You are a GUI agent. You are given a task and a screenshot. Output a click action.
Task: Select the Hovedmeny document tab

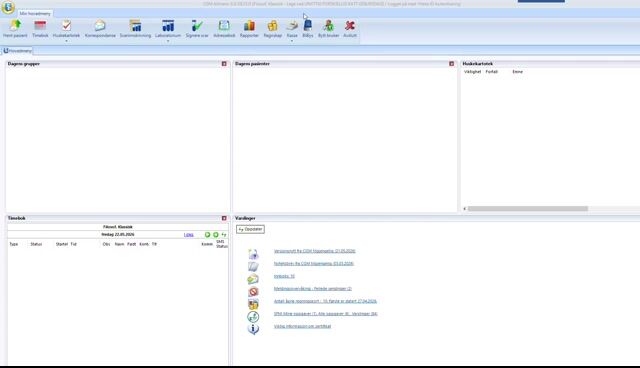pyautogui.click(x=18, y=51)
